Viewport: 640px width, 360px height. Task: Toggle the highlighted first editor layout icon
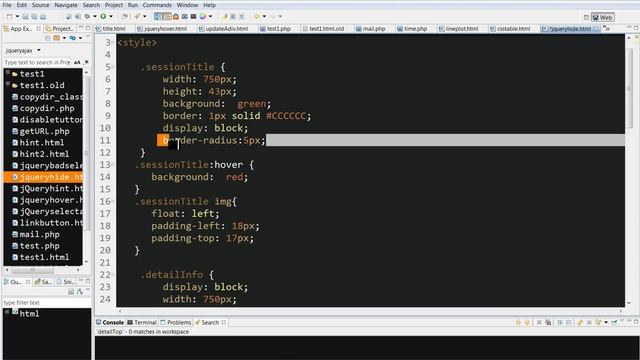click(x=158, y=16)
